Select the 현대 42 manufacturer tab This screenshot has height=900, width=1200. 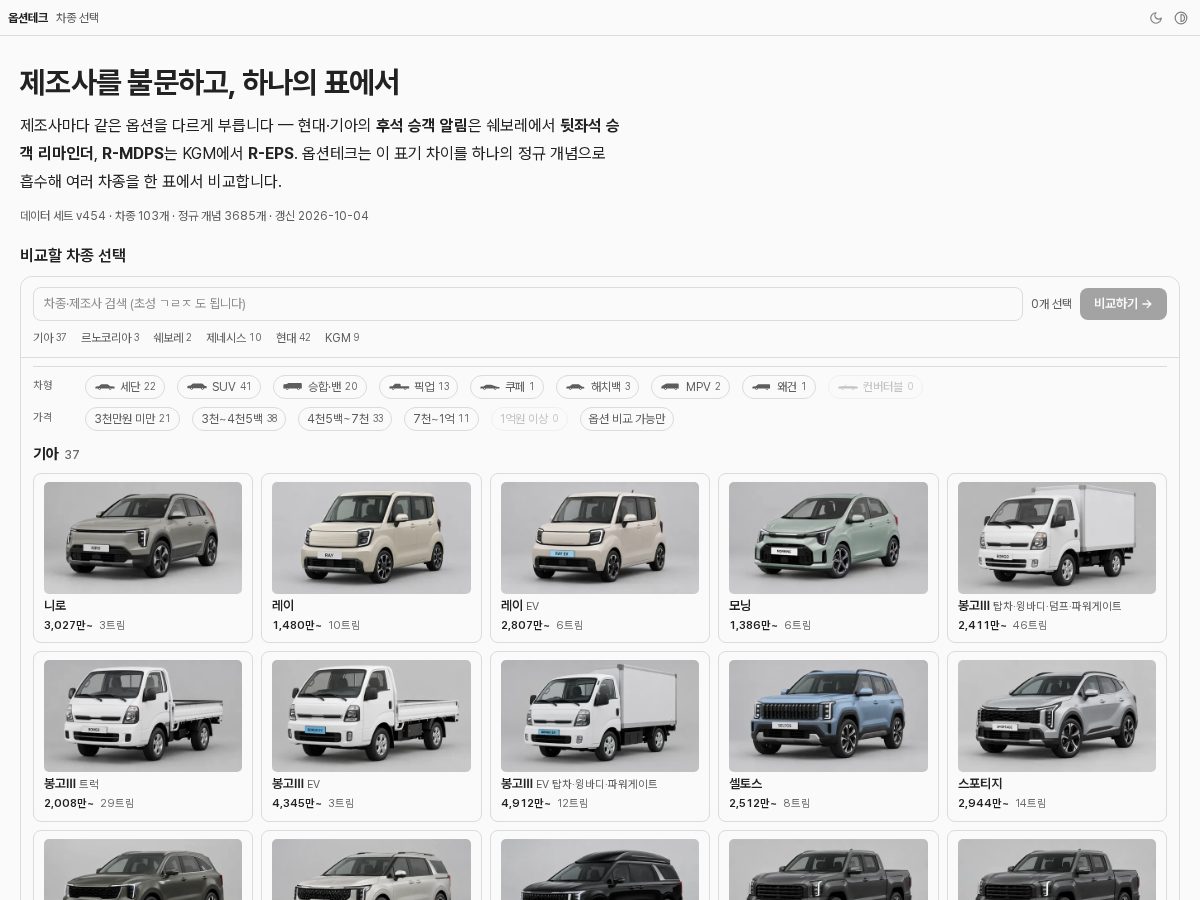point(293,338)
